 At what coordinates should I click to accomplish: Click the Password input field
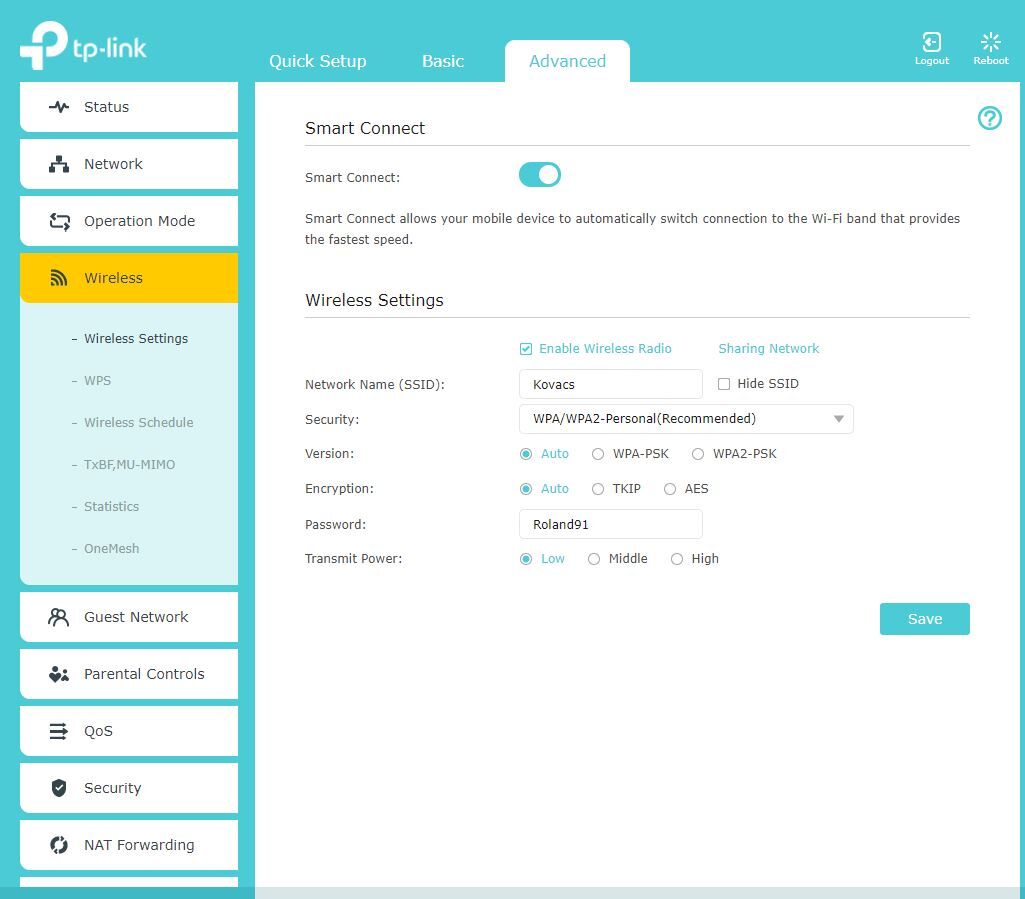611,524
